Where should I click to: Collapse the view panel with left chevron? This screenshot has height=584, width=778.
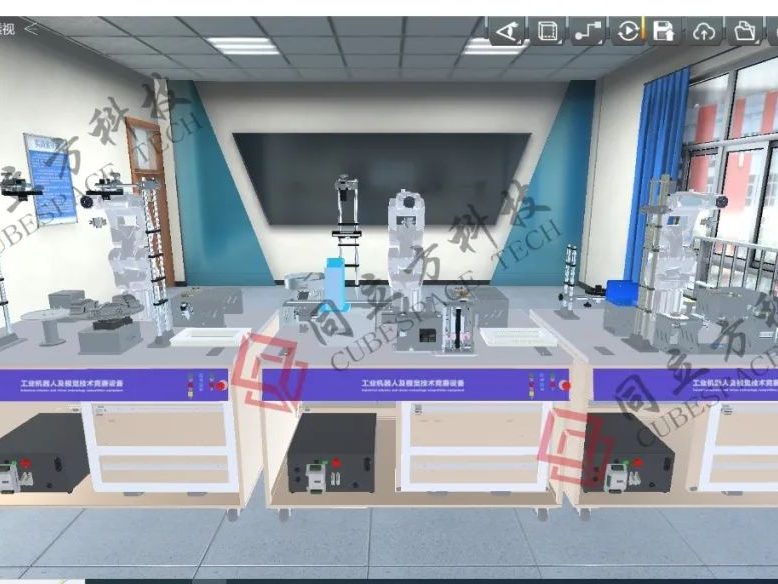pos(31,29)
